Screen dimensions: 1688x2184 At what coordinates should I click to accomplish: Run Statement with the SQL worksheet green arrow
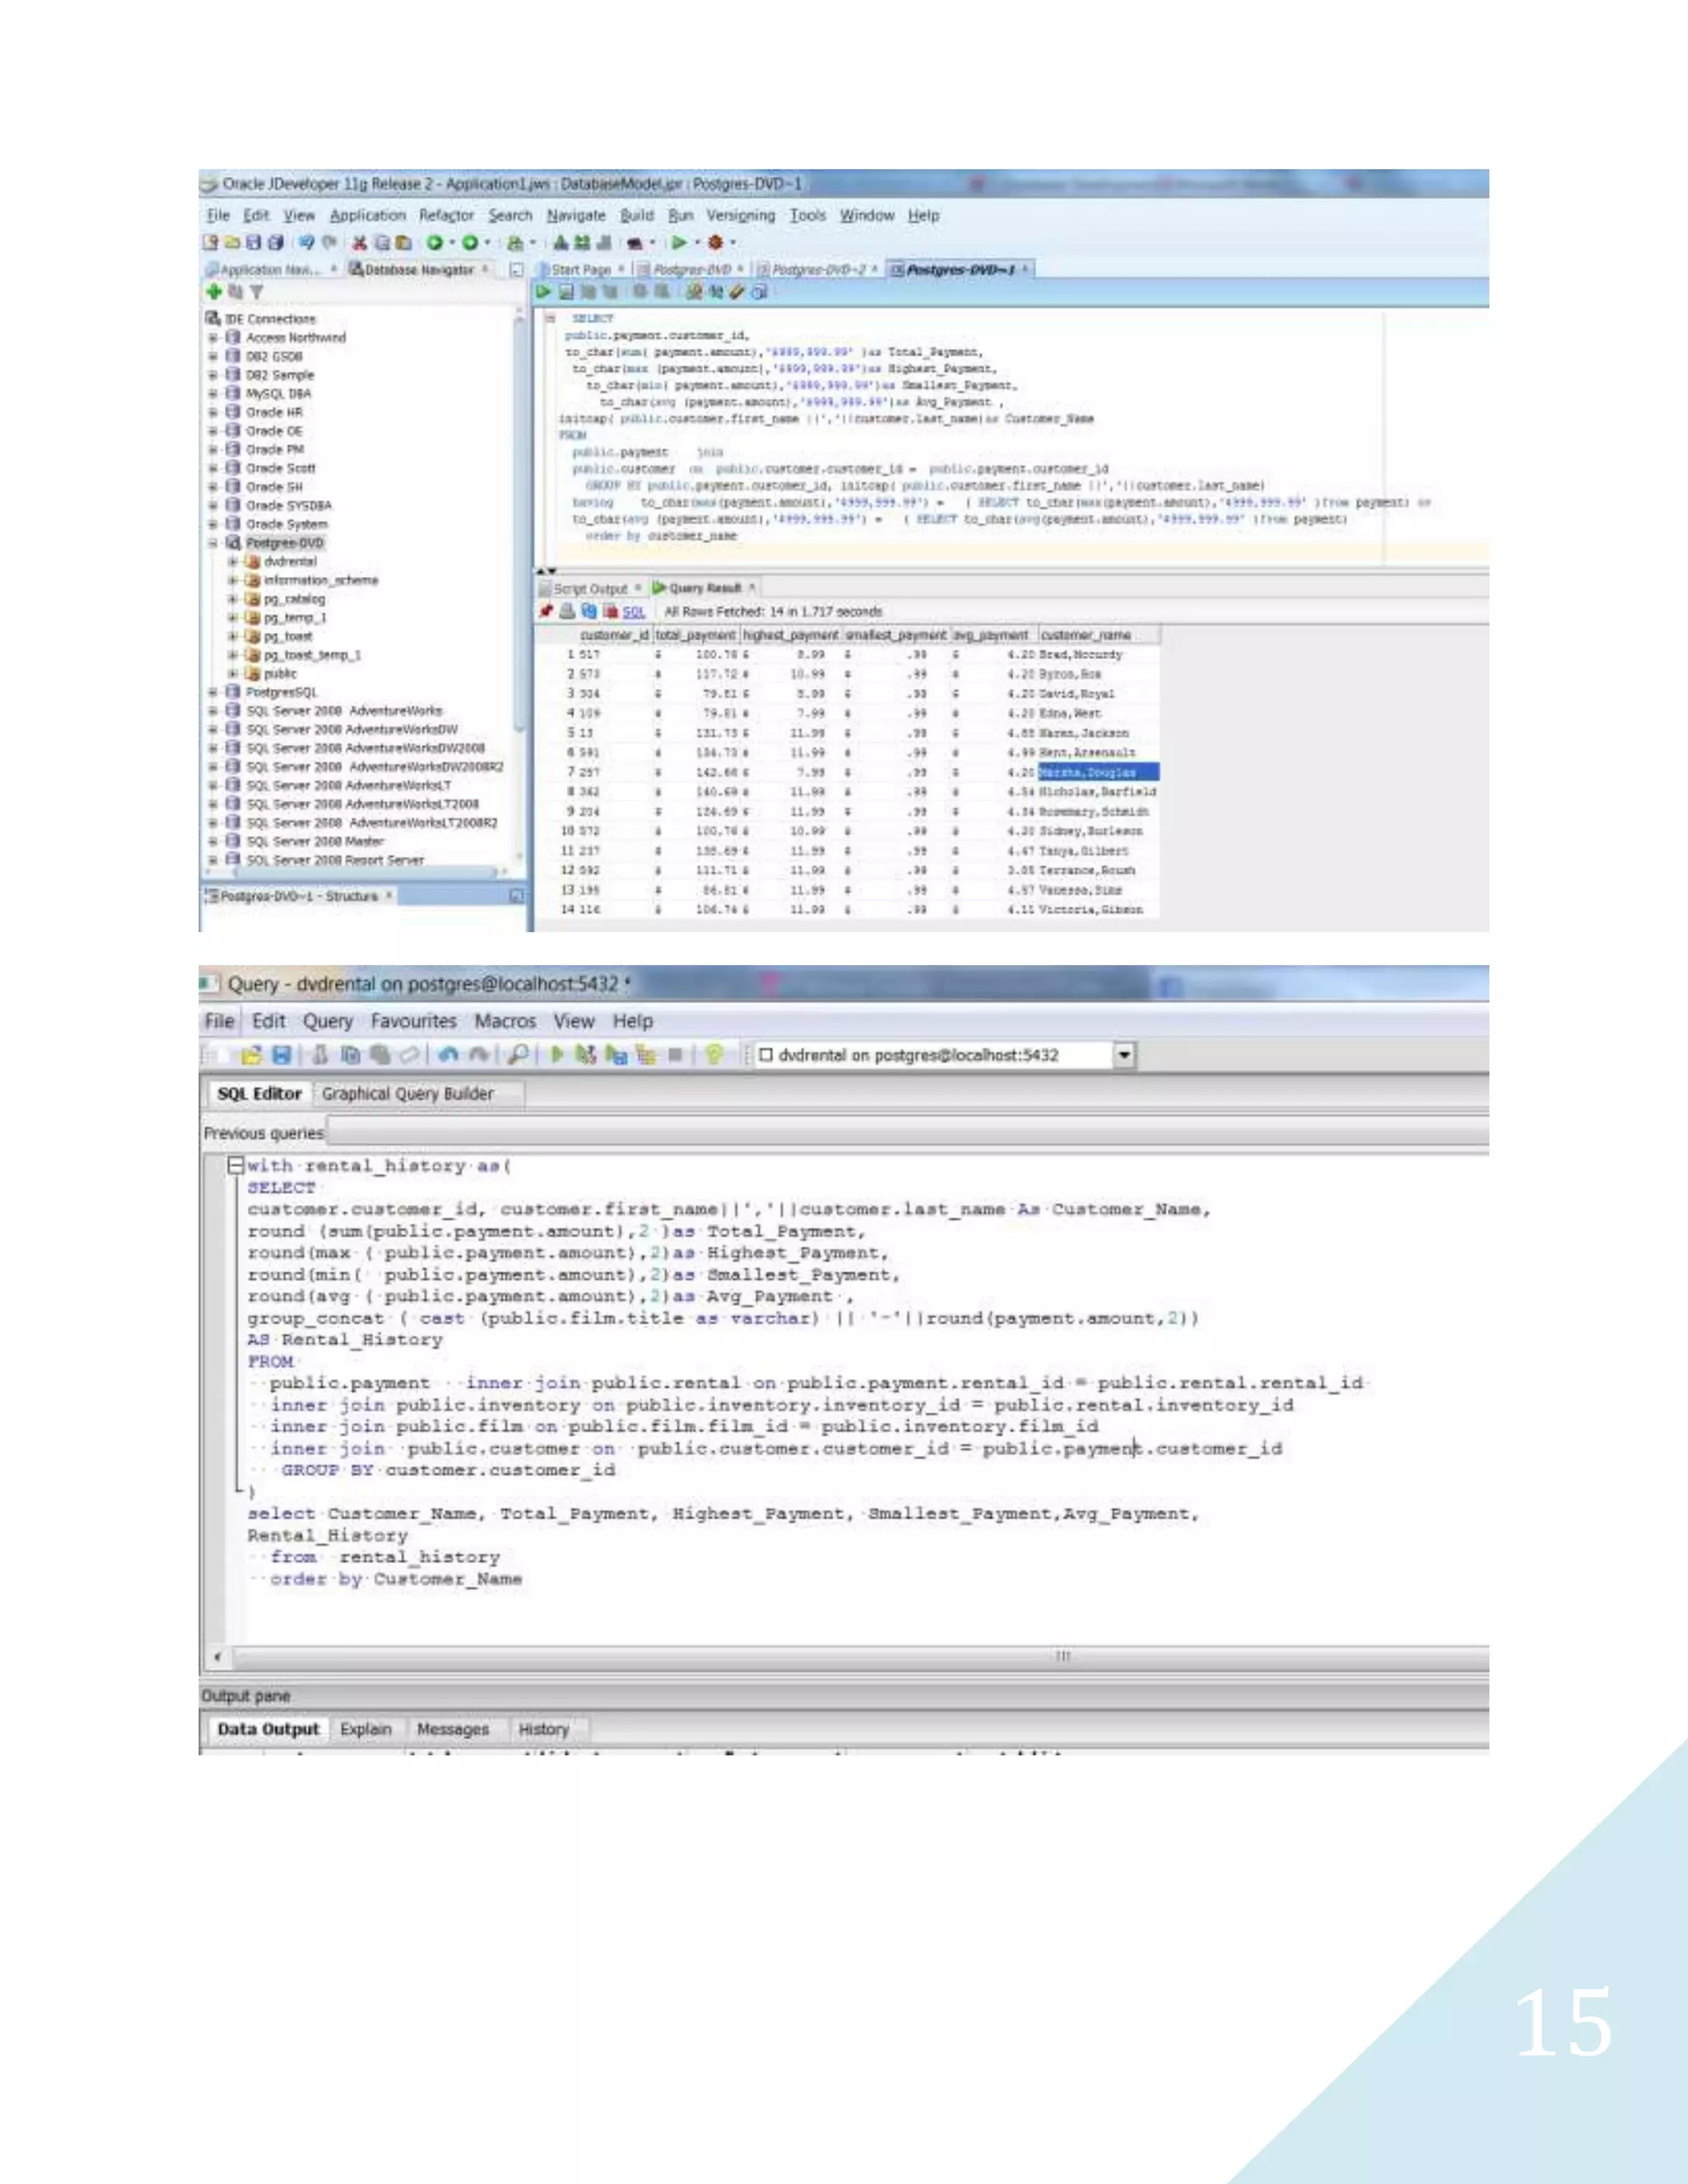[x=543, y=292]
